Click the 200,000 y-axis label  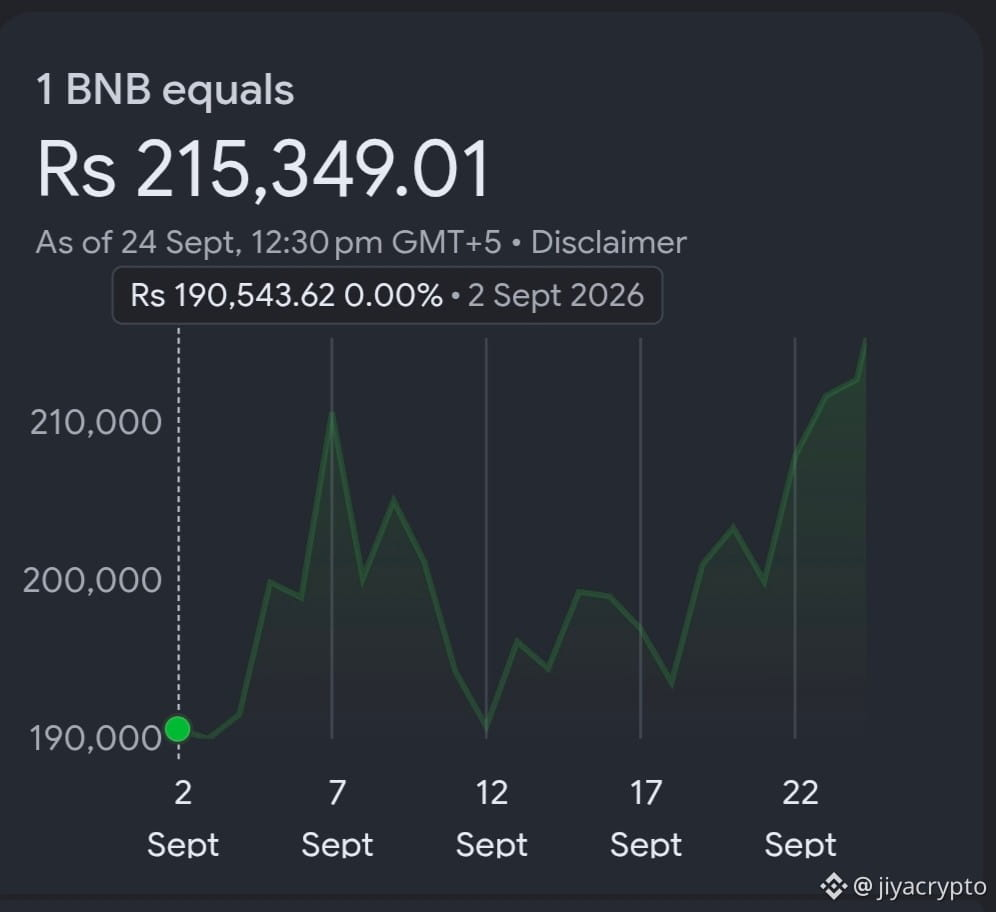pyautogui.click(x=92, y=580)
